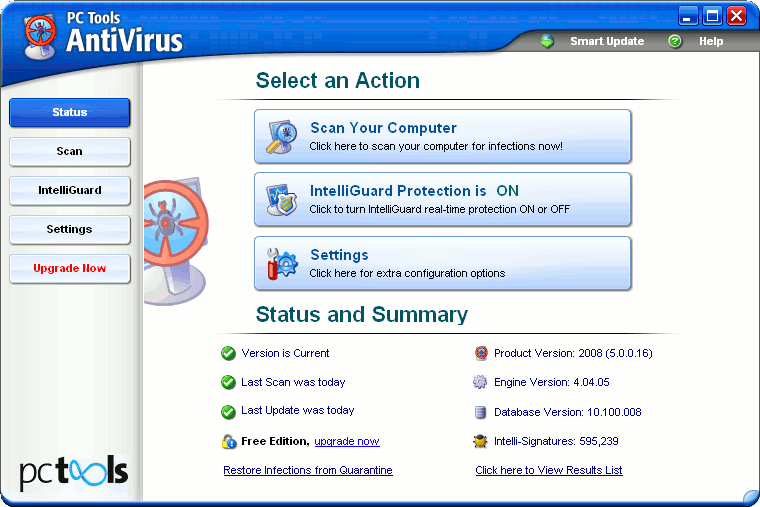Click the Engine Version gear icon
This screenshot has width=760, height=507.
[480, 382]
